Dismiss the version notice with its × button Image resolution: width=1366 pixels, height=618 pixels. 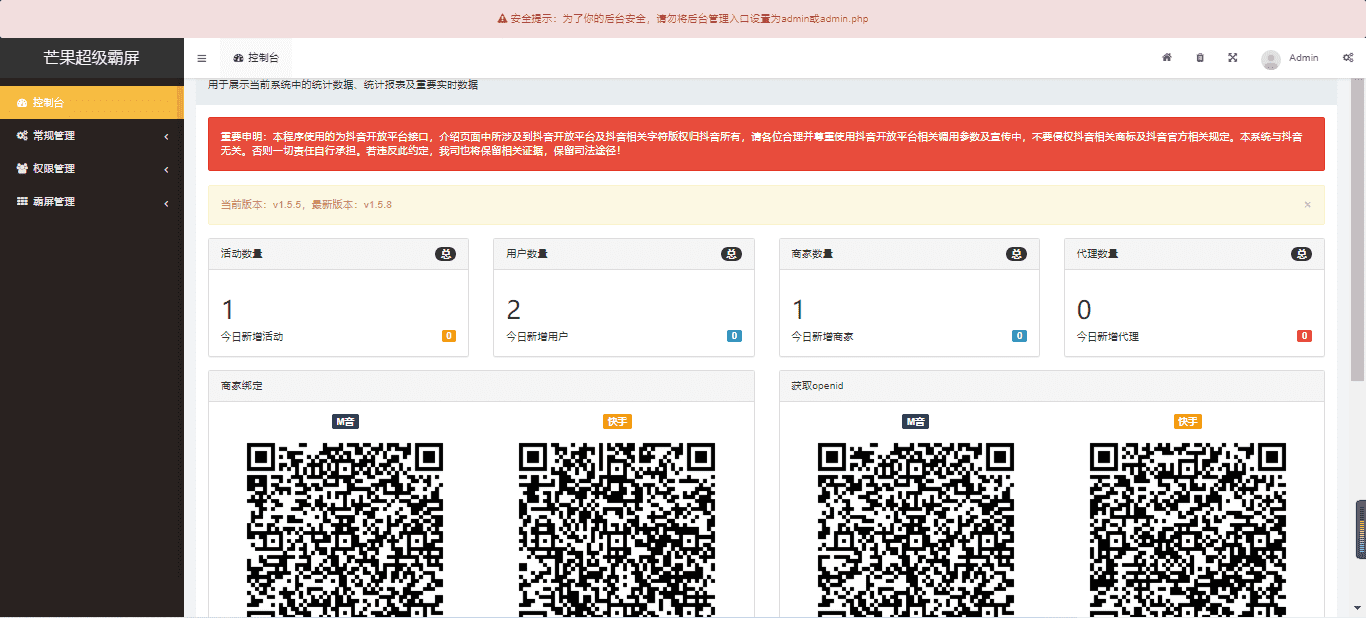pyautogui.click(x=1307, y=204)
